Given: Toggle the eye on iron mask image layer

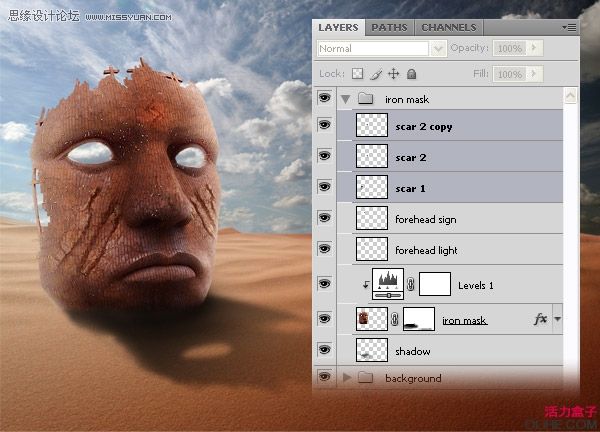Looking at the screenshot, I should pos(324,318).
